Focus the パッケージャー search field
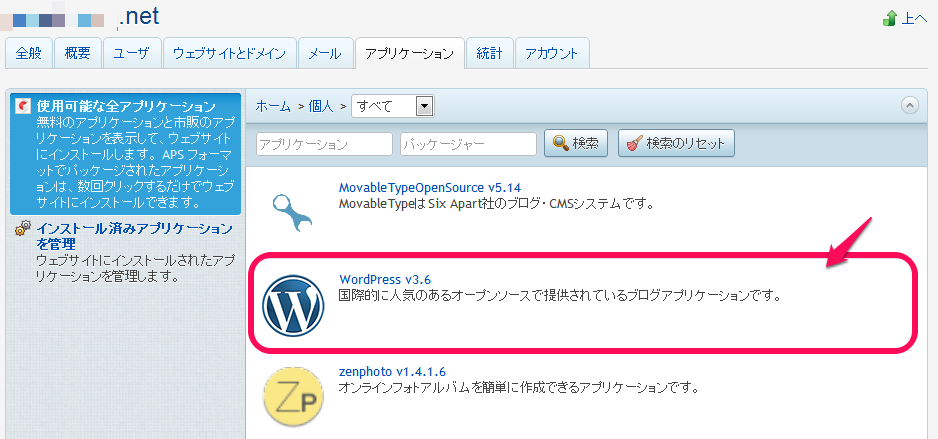 click(468, 144)
